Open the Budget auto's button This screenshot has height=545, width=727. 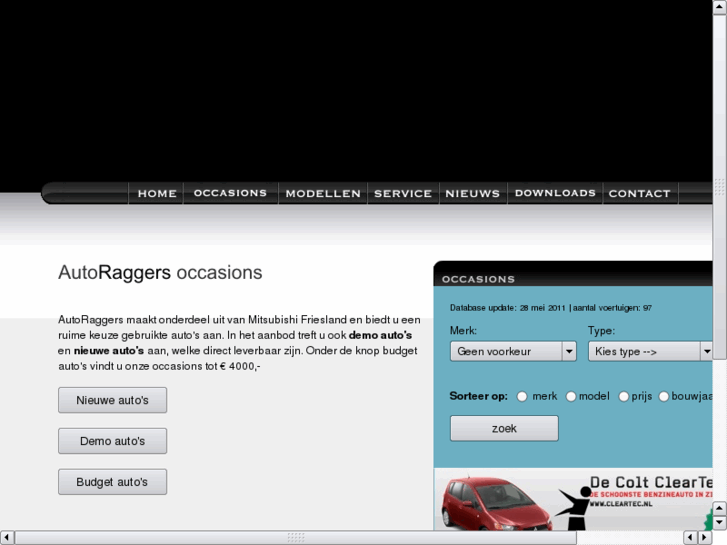pyautogui.click(x=113, y=482)
